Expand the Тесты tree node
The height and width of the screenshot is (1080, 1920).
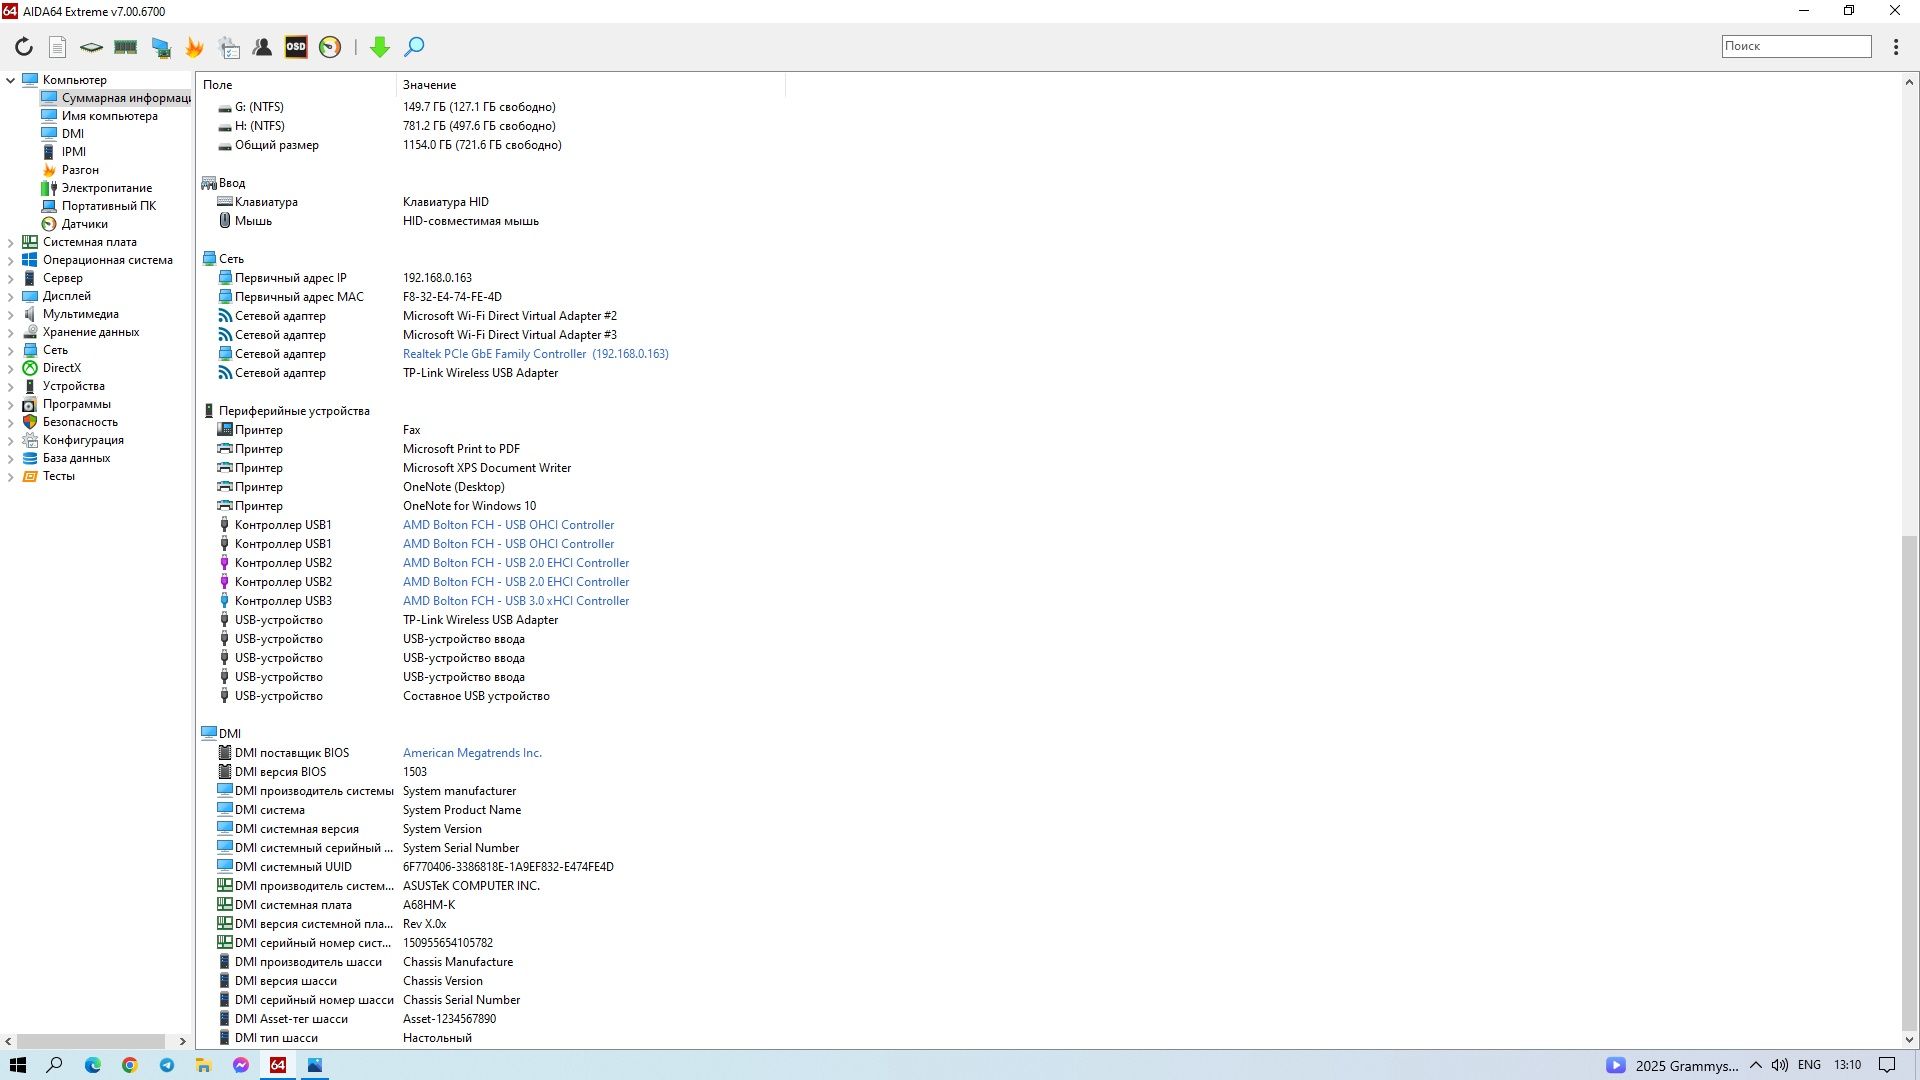point(10,476)
